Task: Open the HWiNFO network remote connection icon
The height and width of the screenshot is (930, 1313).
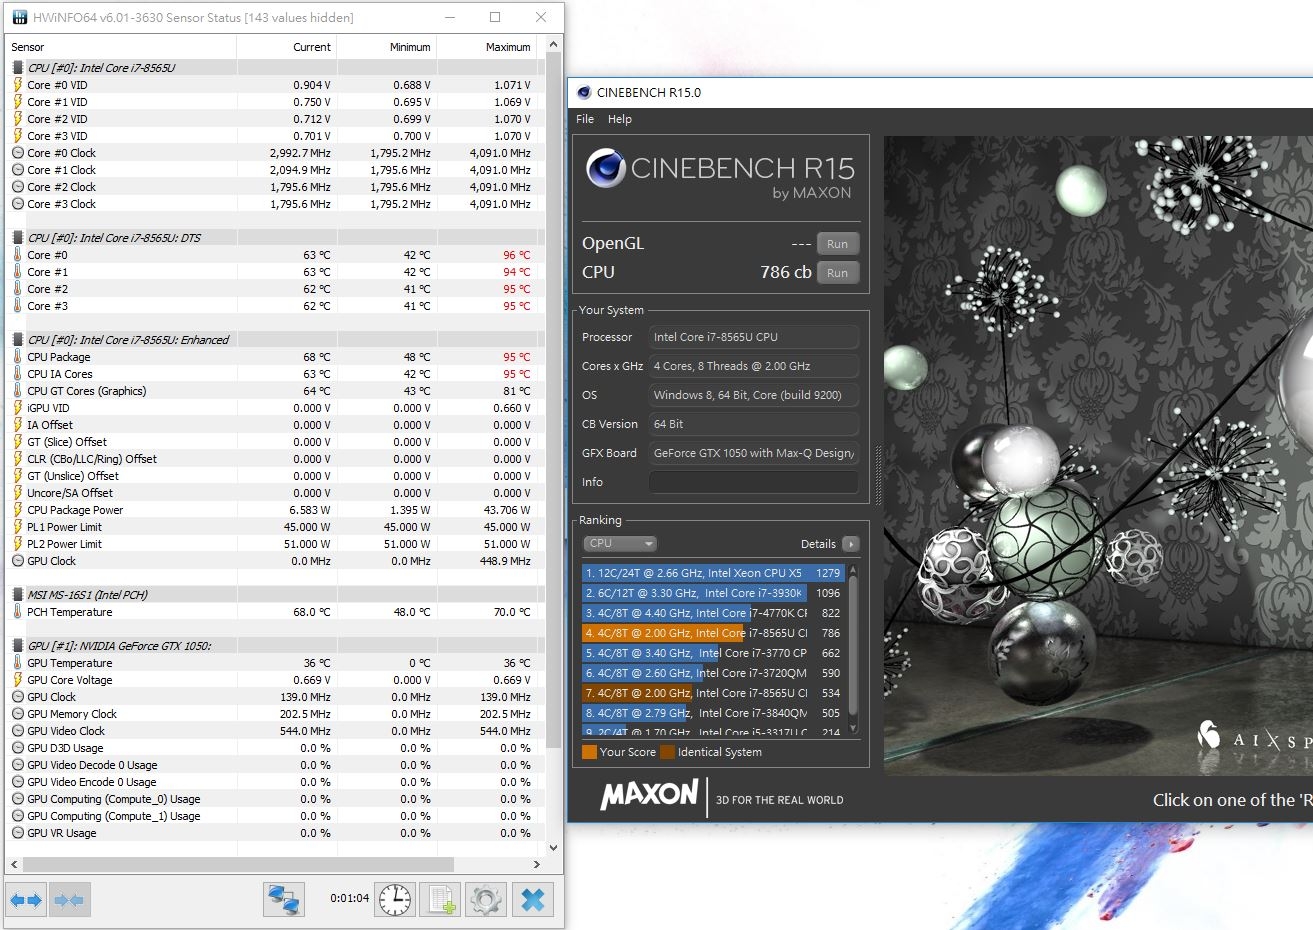Action: 284,900
